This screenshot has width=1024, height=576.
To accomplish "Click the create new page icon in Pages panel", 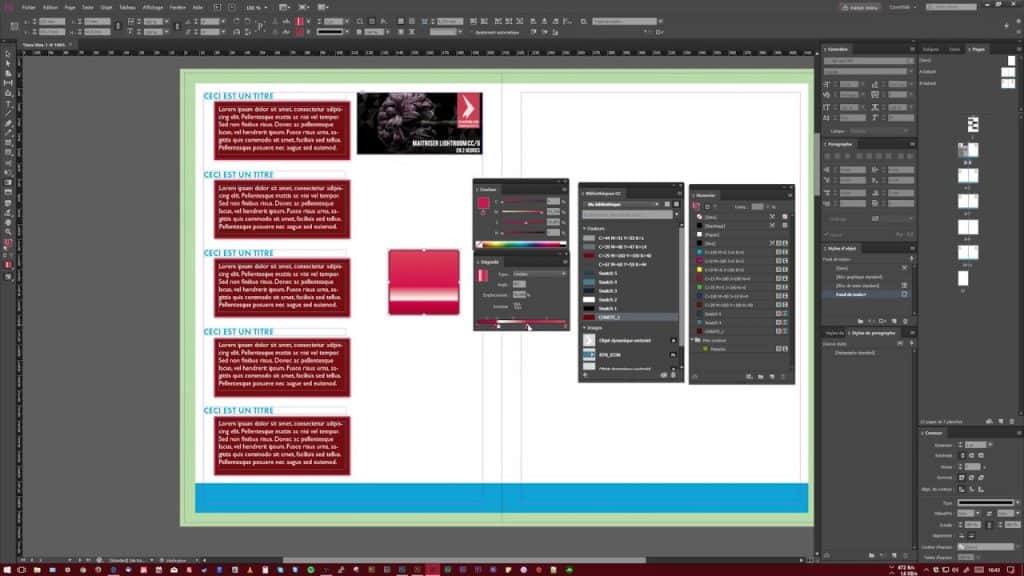I will pyautogui.click(x=1000, y=421).
